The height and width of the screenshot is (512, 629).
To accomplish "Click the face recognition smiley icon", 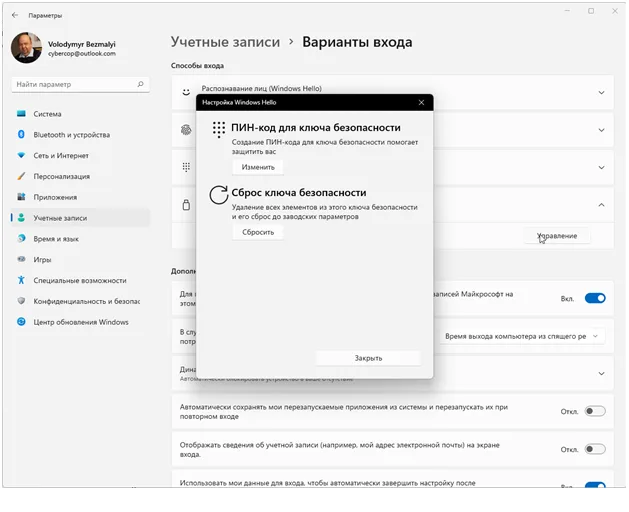I will (x=186, y=92).
